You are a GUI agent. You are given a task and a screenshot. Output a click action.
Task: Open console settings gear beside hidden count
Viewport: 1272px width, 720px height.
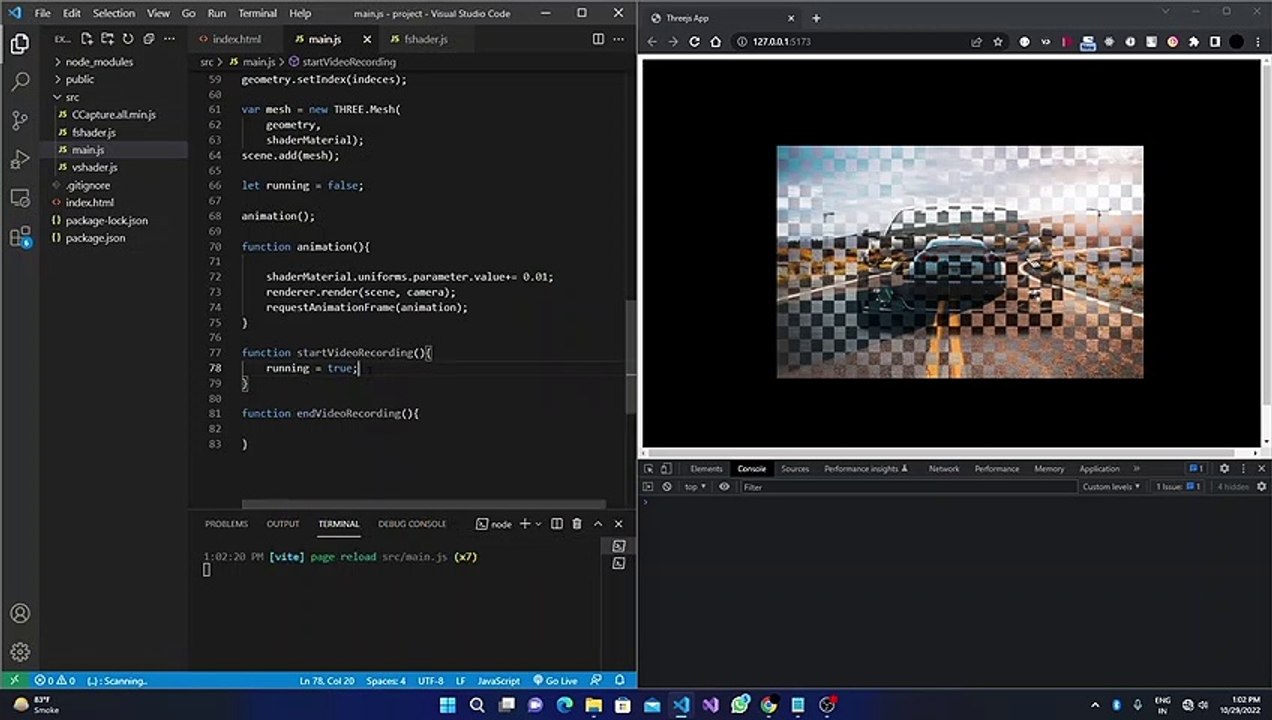coord(1260,487)
